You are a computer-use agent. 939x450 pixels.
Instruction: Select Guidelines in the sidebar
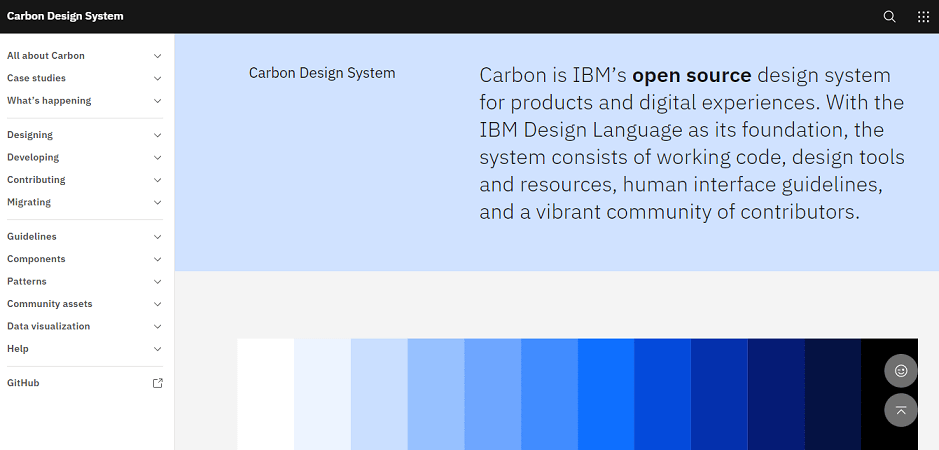32,236
